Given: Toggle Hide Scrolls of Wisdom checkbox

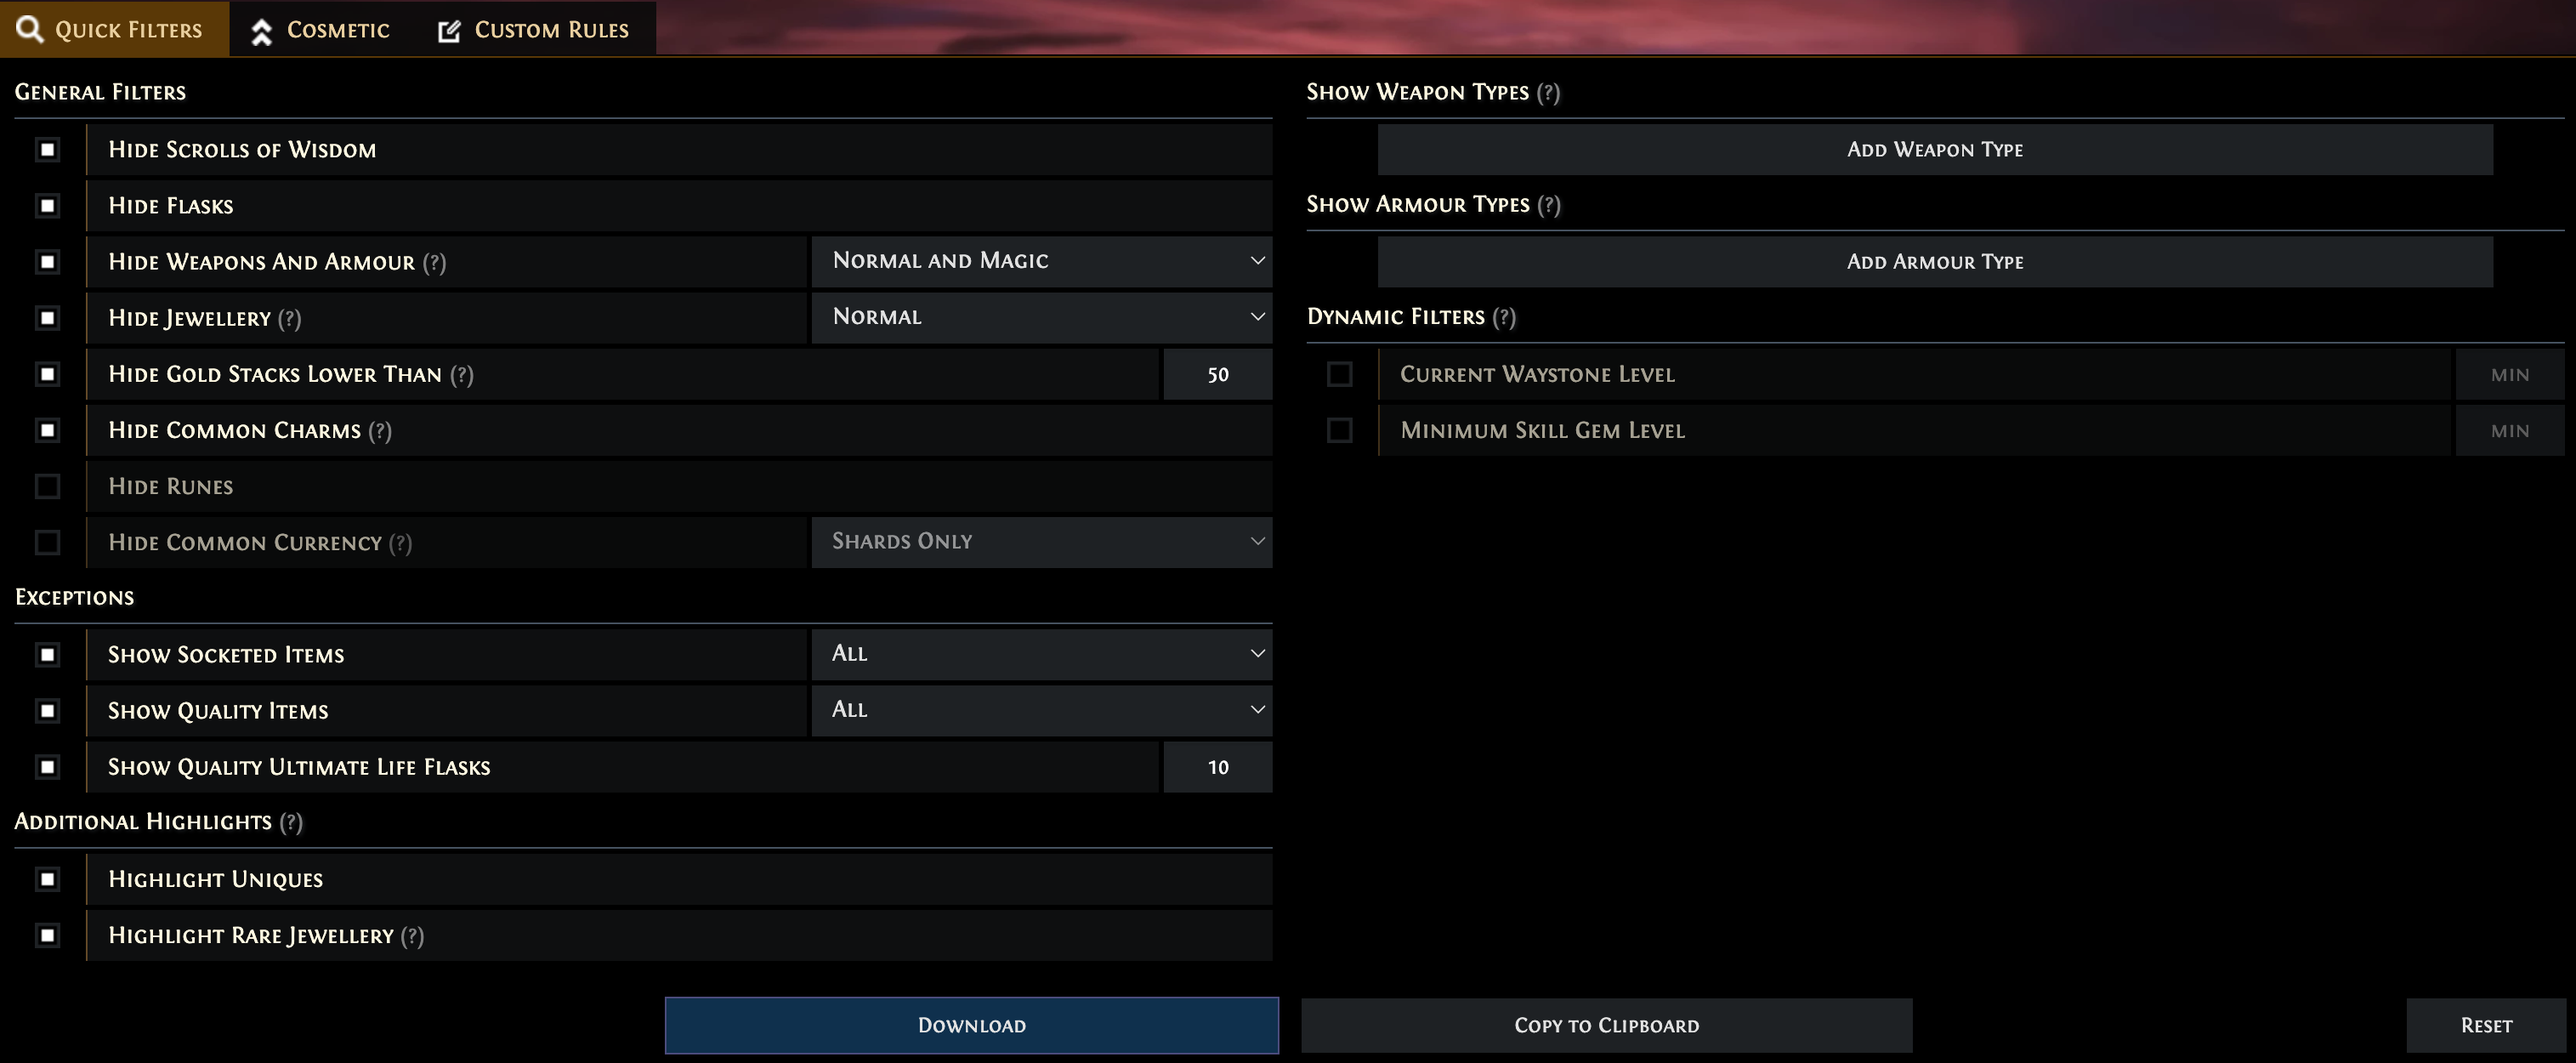Looking at the screenshot, I should point(47,150).
